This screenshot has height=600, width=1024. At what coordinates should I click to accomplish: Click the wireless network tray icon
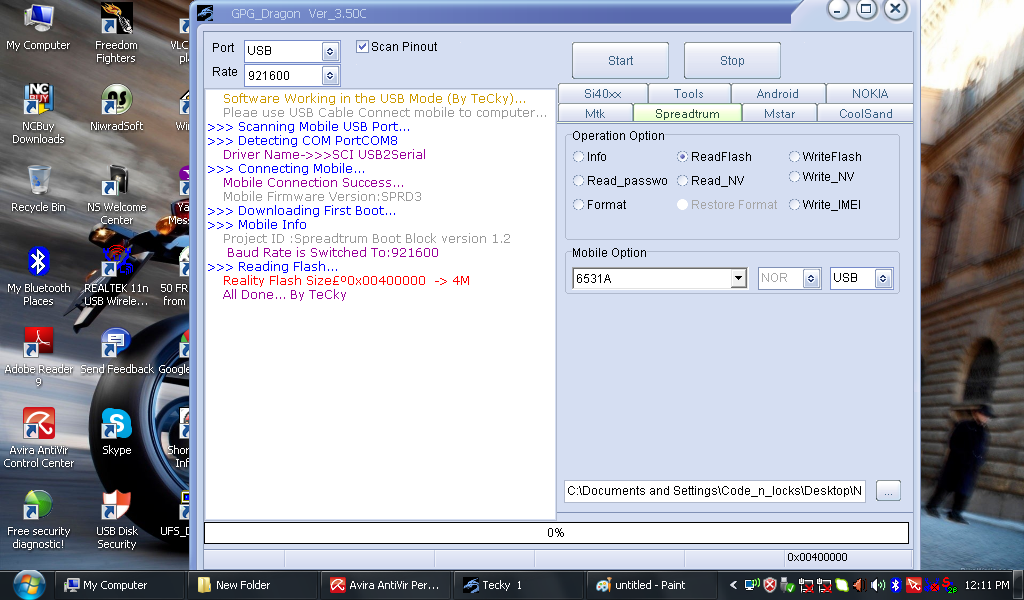752,585
